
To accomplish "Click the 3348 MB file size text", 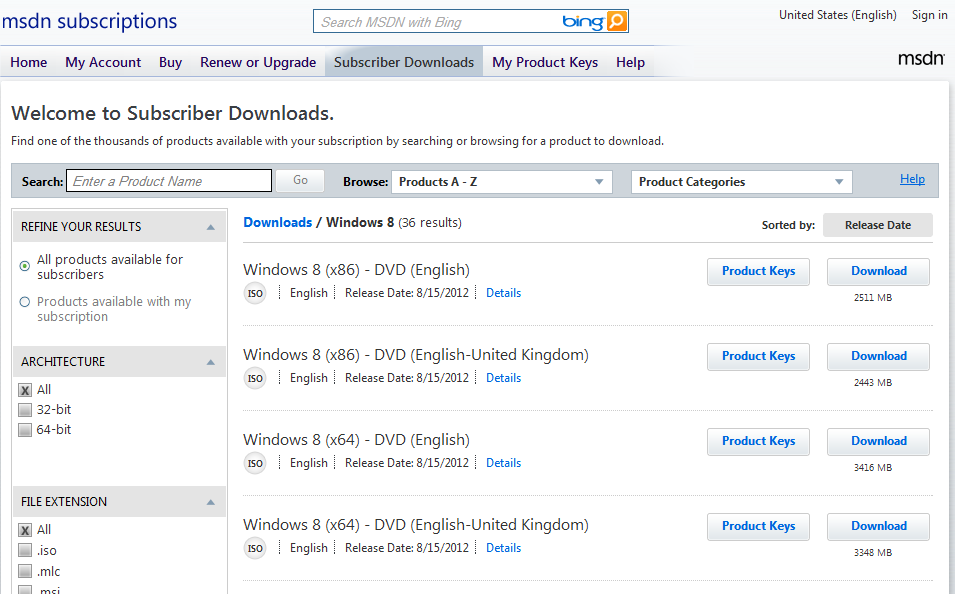I will (873, 553).
